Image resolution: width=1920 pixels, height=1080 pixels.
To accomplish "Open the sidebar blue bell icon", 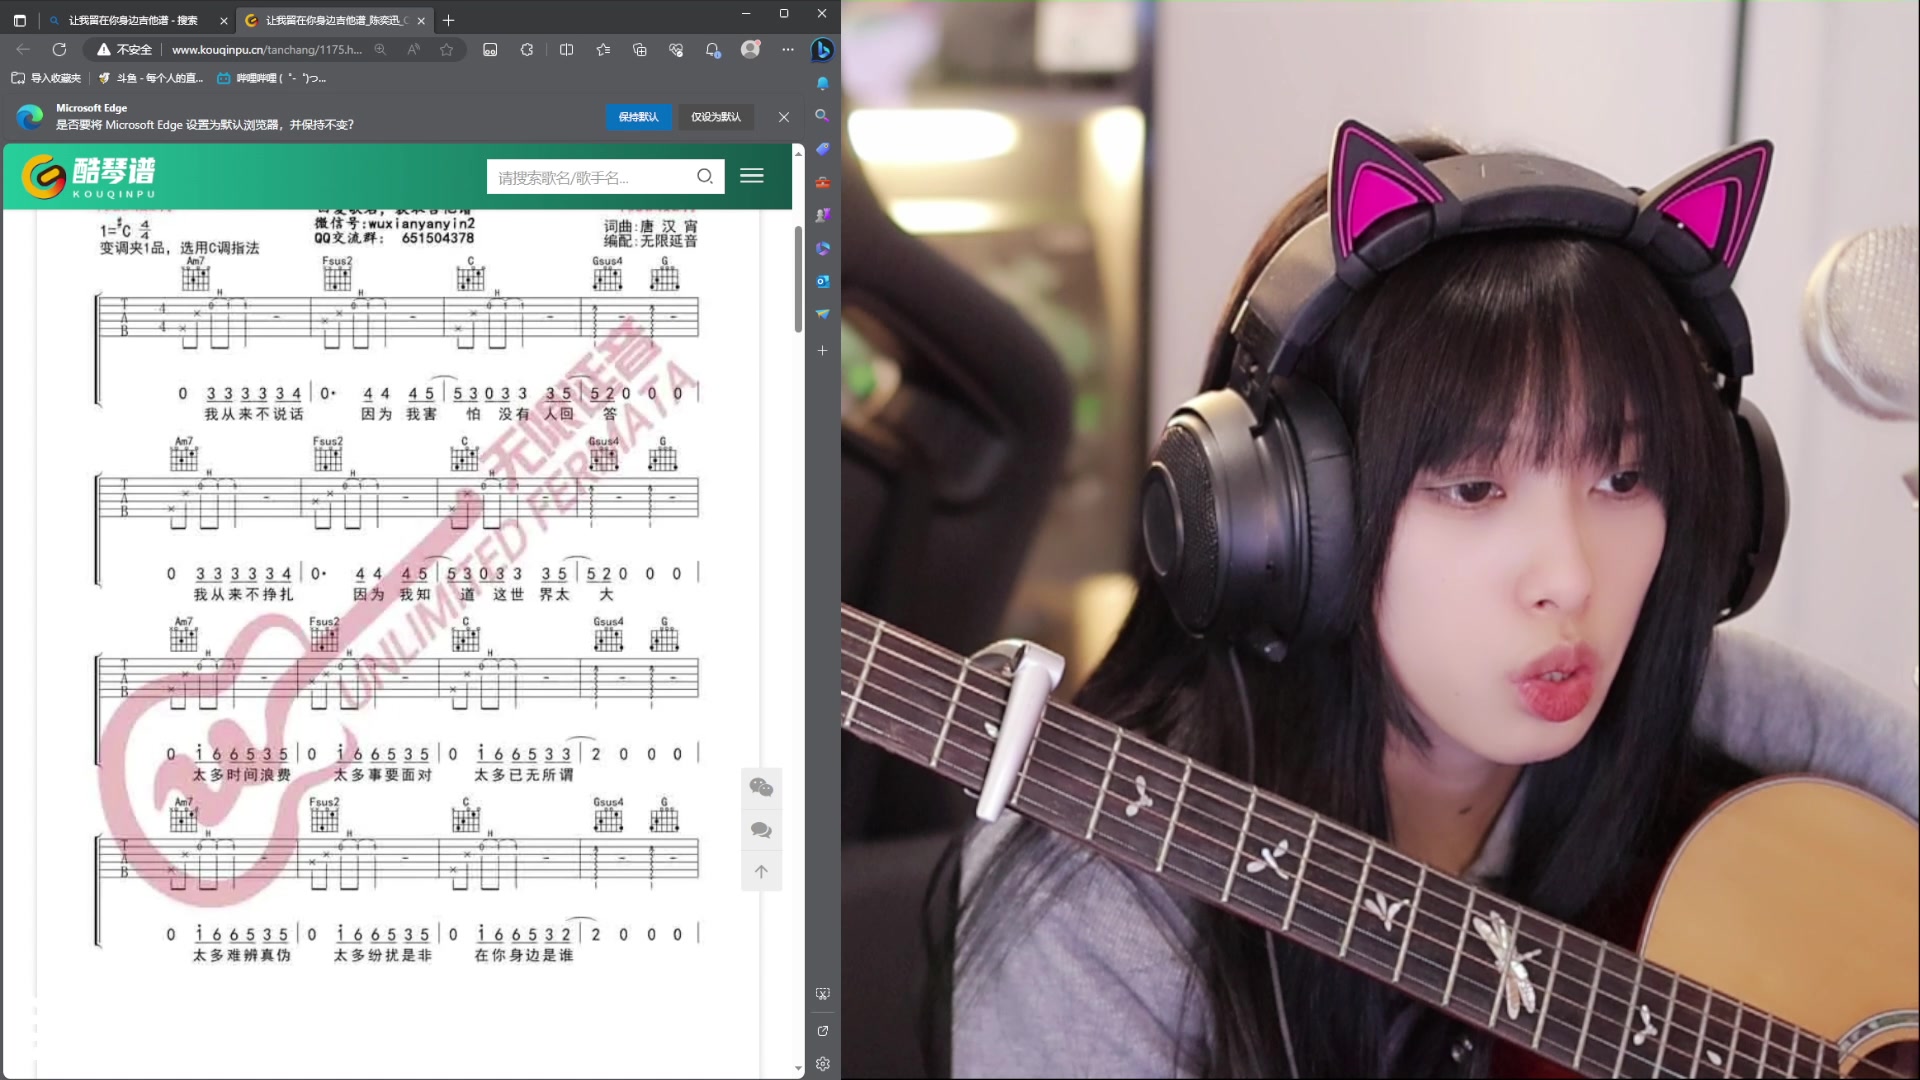I will pos(822,83).
